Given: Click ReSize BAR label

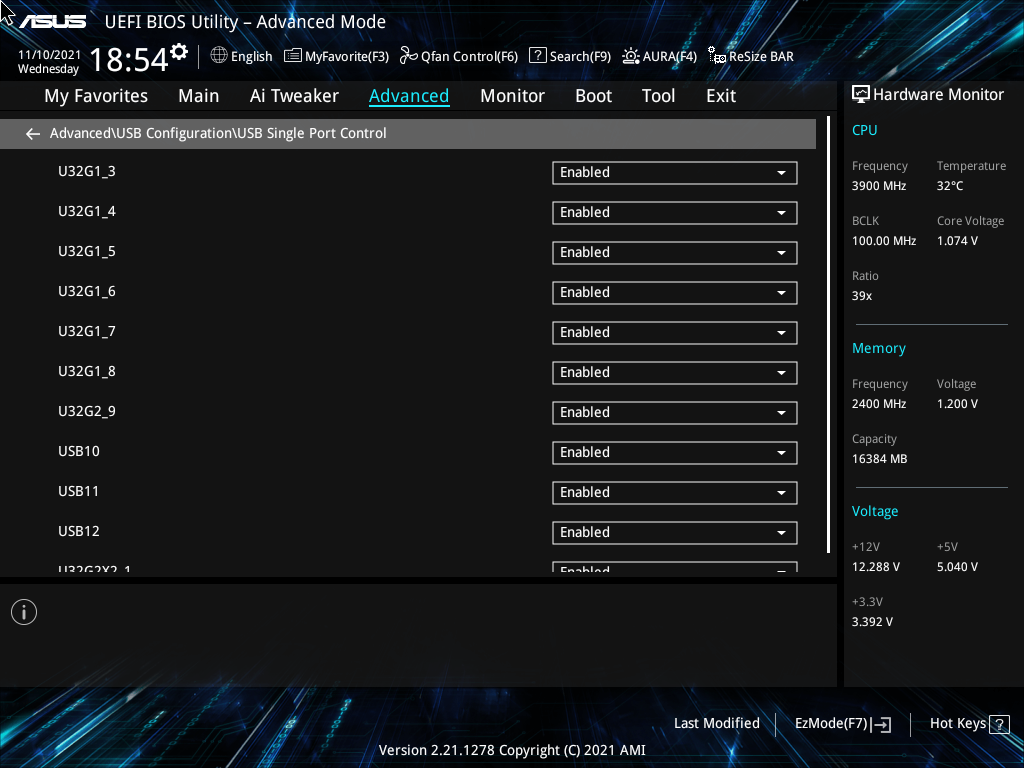Looking at the screenshot, I should (x=761, y=56).
